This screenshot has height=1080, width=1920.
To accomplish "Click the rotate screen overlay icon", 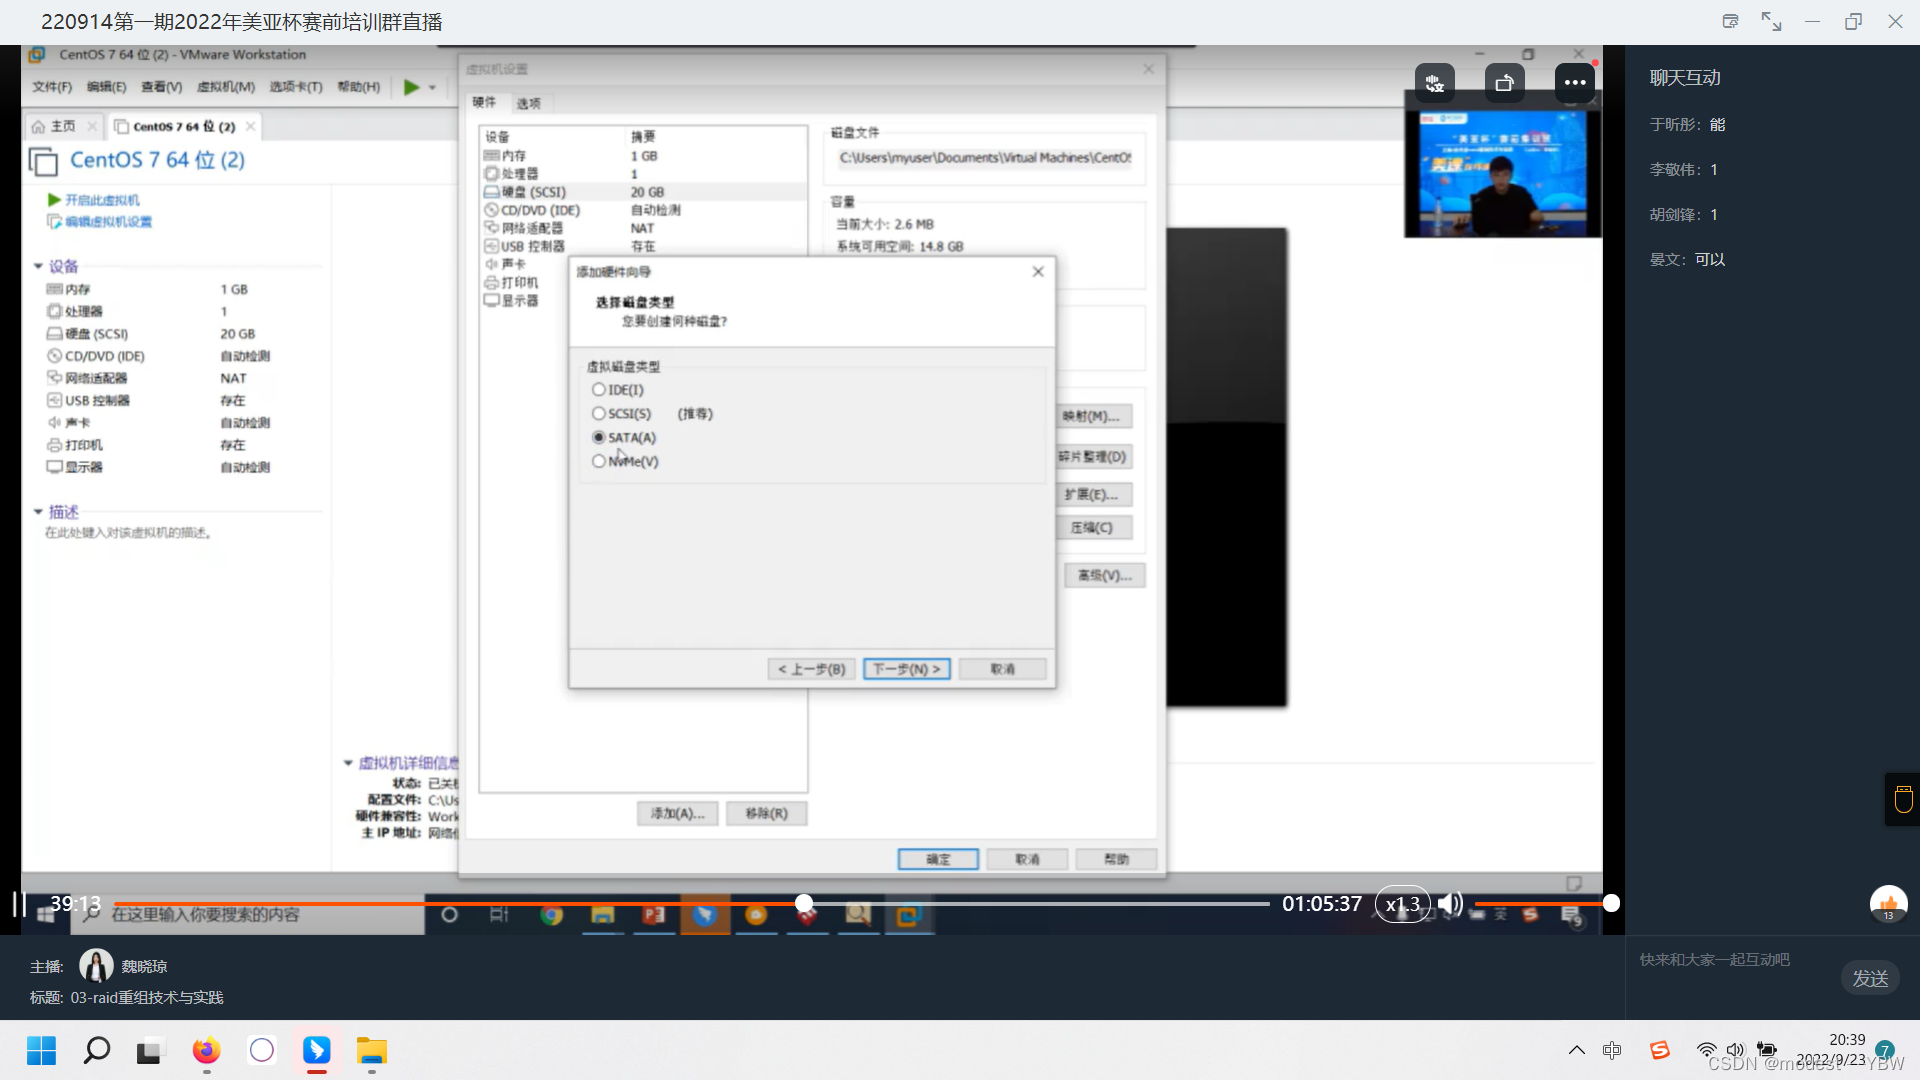I will pyautogui.click(x=1504, y=83).
